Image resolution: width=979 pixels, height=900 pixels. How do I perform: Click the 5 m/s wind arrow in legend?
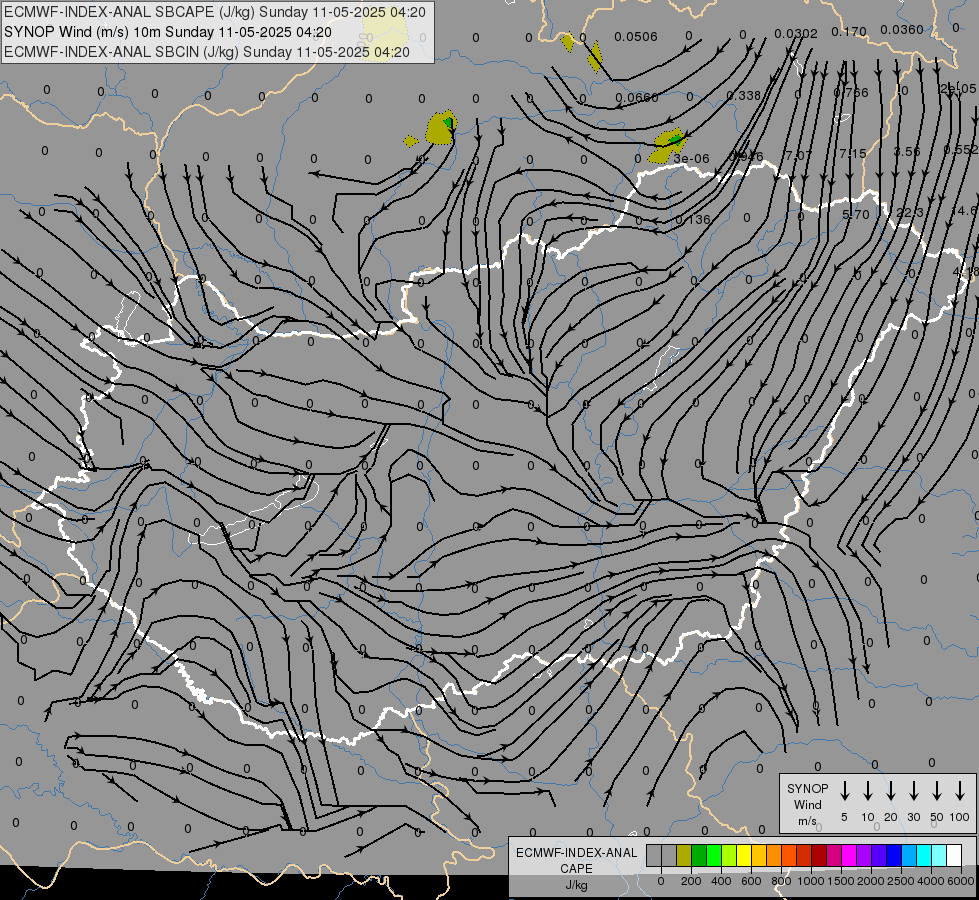844,790
